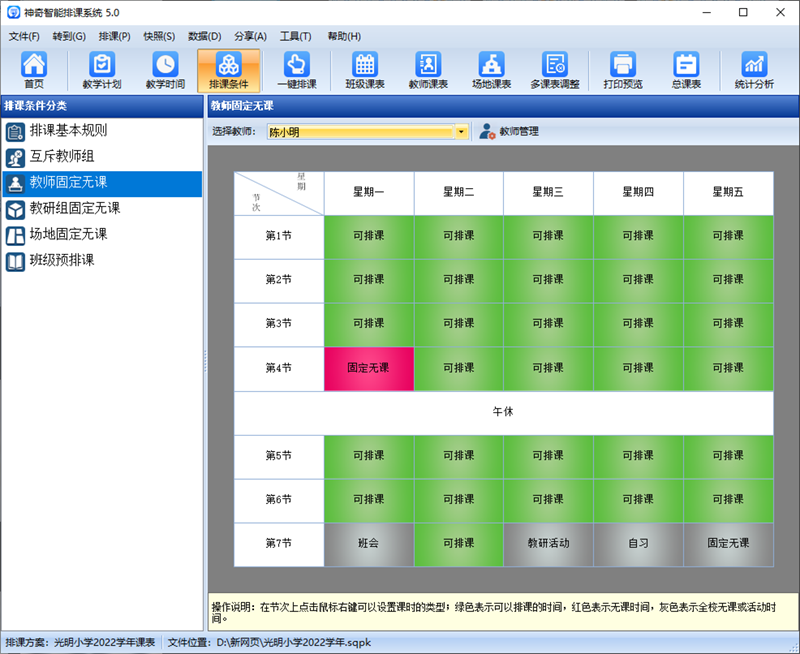Open the 排课(P) menu
The height and width of the screenshot is (654, 800).
114,36
